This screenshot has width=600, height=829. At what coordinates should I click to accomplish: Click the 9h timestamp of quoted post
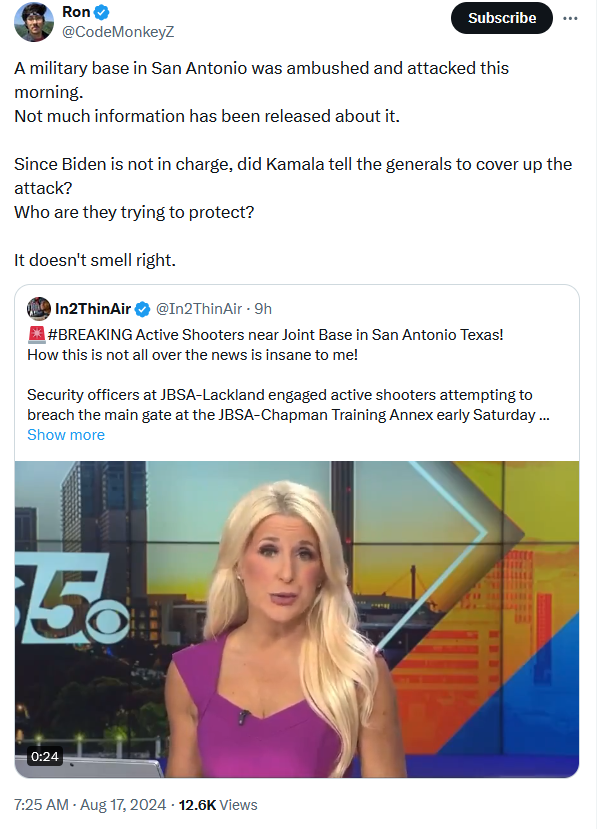click(x=263, y=309)
